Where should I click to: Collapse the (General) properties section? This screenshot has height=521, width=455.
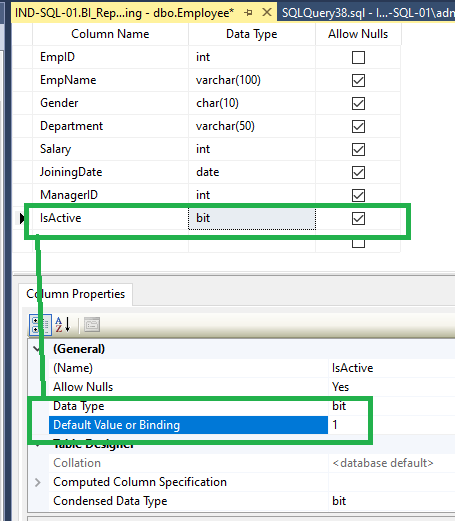tap(37, 349)
